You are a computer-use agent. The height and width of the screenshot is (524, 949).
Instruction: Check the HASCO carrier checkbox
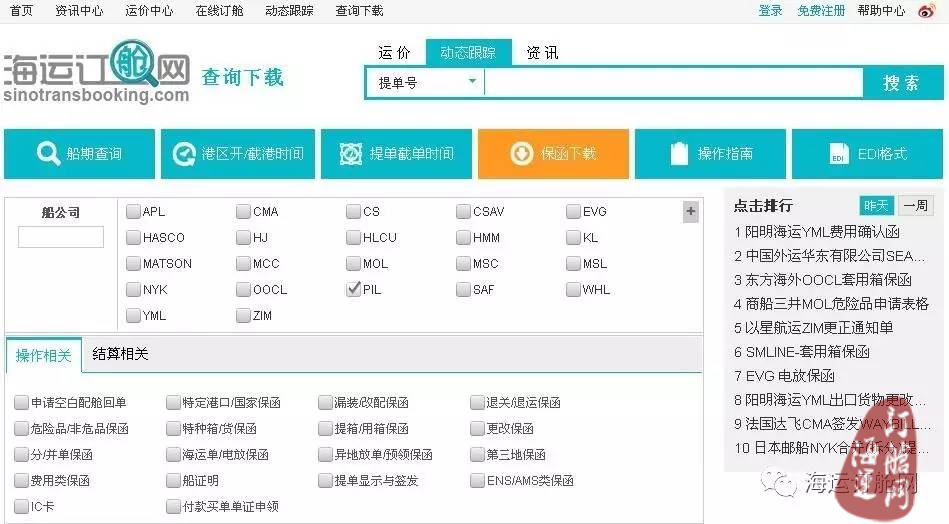click(x=133, y=237)
